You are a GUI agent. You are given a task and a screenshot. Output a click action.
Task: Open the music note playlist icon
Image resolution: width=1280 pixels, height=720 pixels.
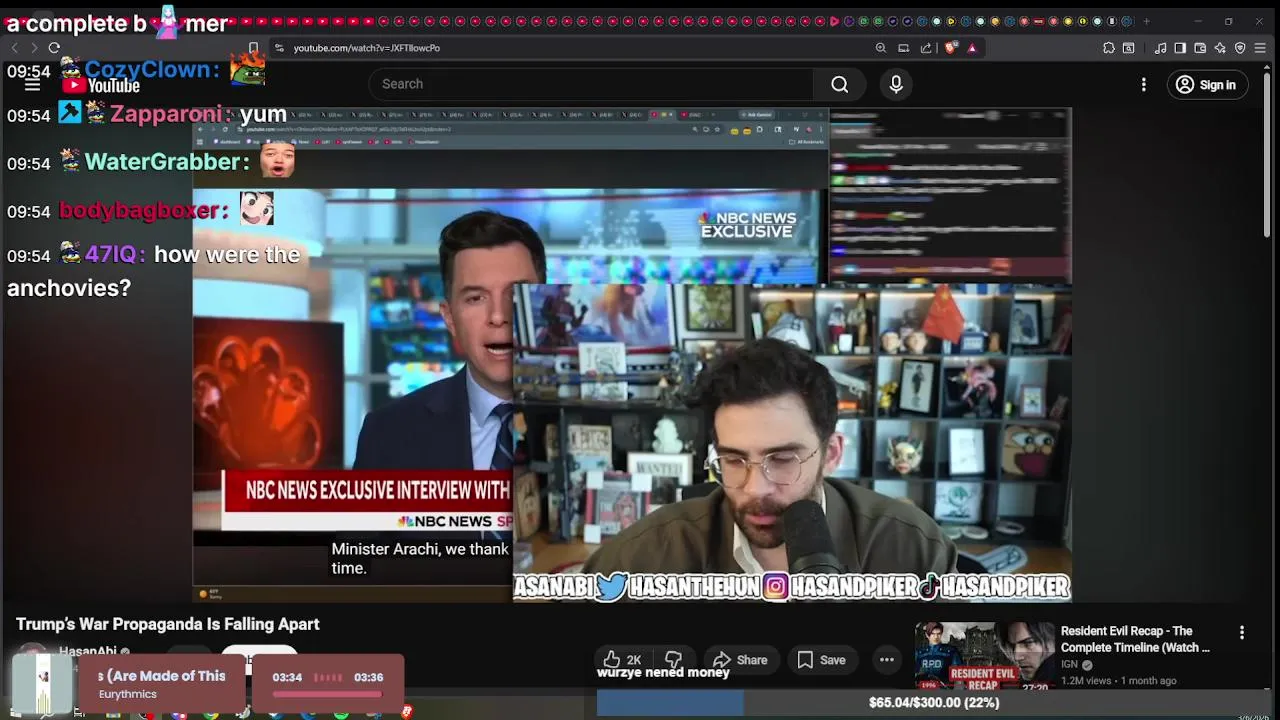[1160, 48]
